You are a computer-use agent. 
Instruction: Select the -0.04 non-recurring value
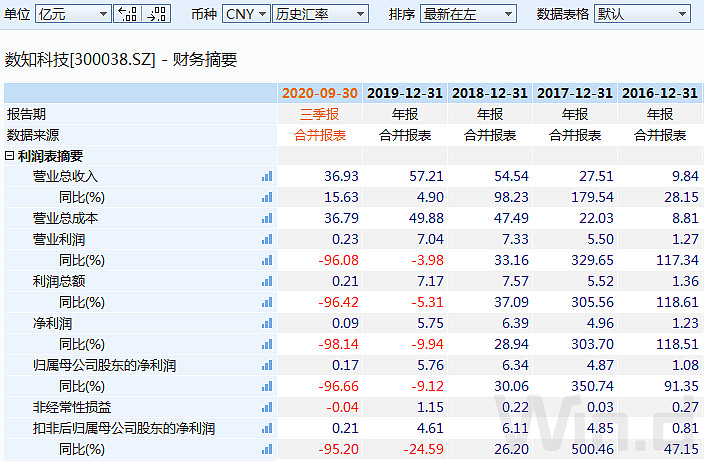pyautogui.click(x=342, y=407)
